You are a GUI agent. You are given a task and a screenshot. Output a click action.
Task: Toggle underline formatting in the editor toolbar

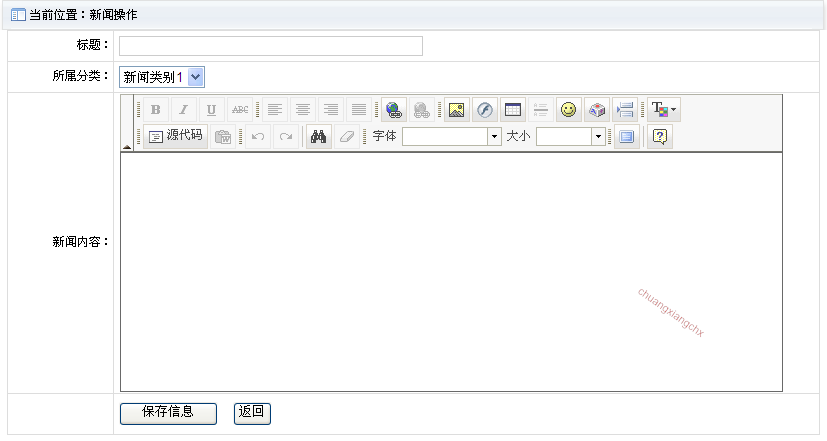(x=211, y=109)
